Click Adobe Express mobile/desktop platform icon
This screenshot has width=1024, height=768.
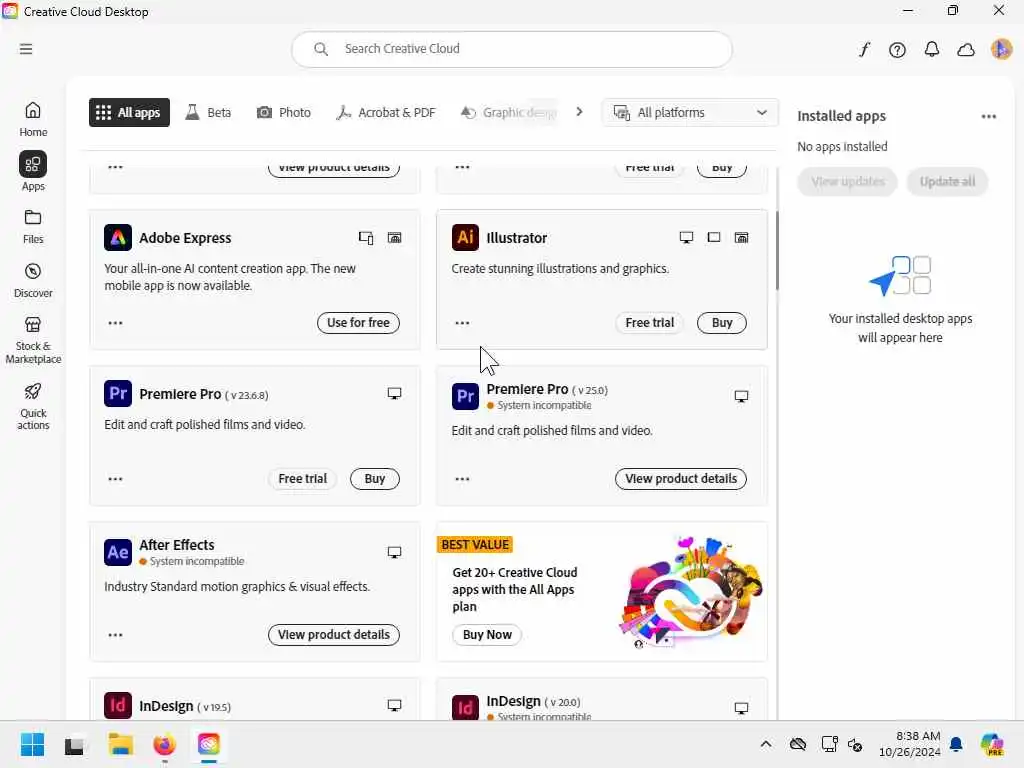click(366, 238)
